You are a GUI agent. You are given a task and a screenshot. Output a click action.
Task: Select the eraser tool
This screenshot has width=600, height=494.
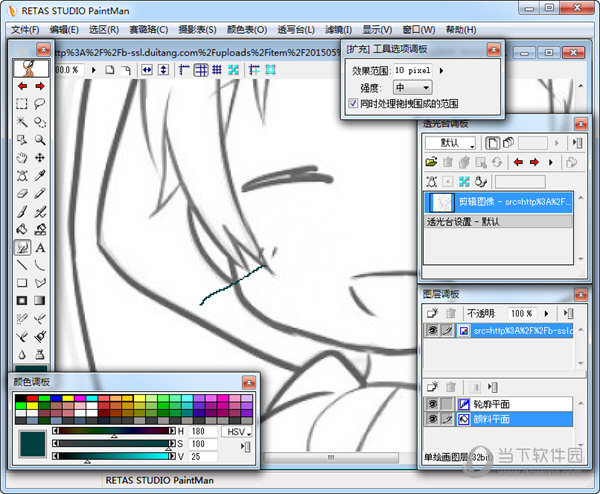pos(22,194)
